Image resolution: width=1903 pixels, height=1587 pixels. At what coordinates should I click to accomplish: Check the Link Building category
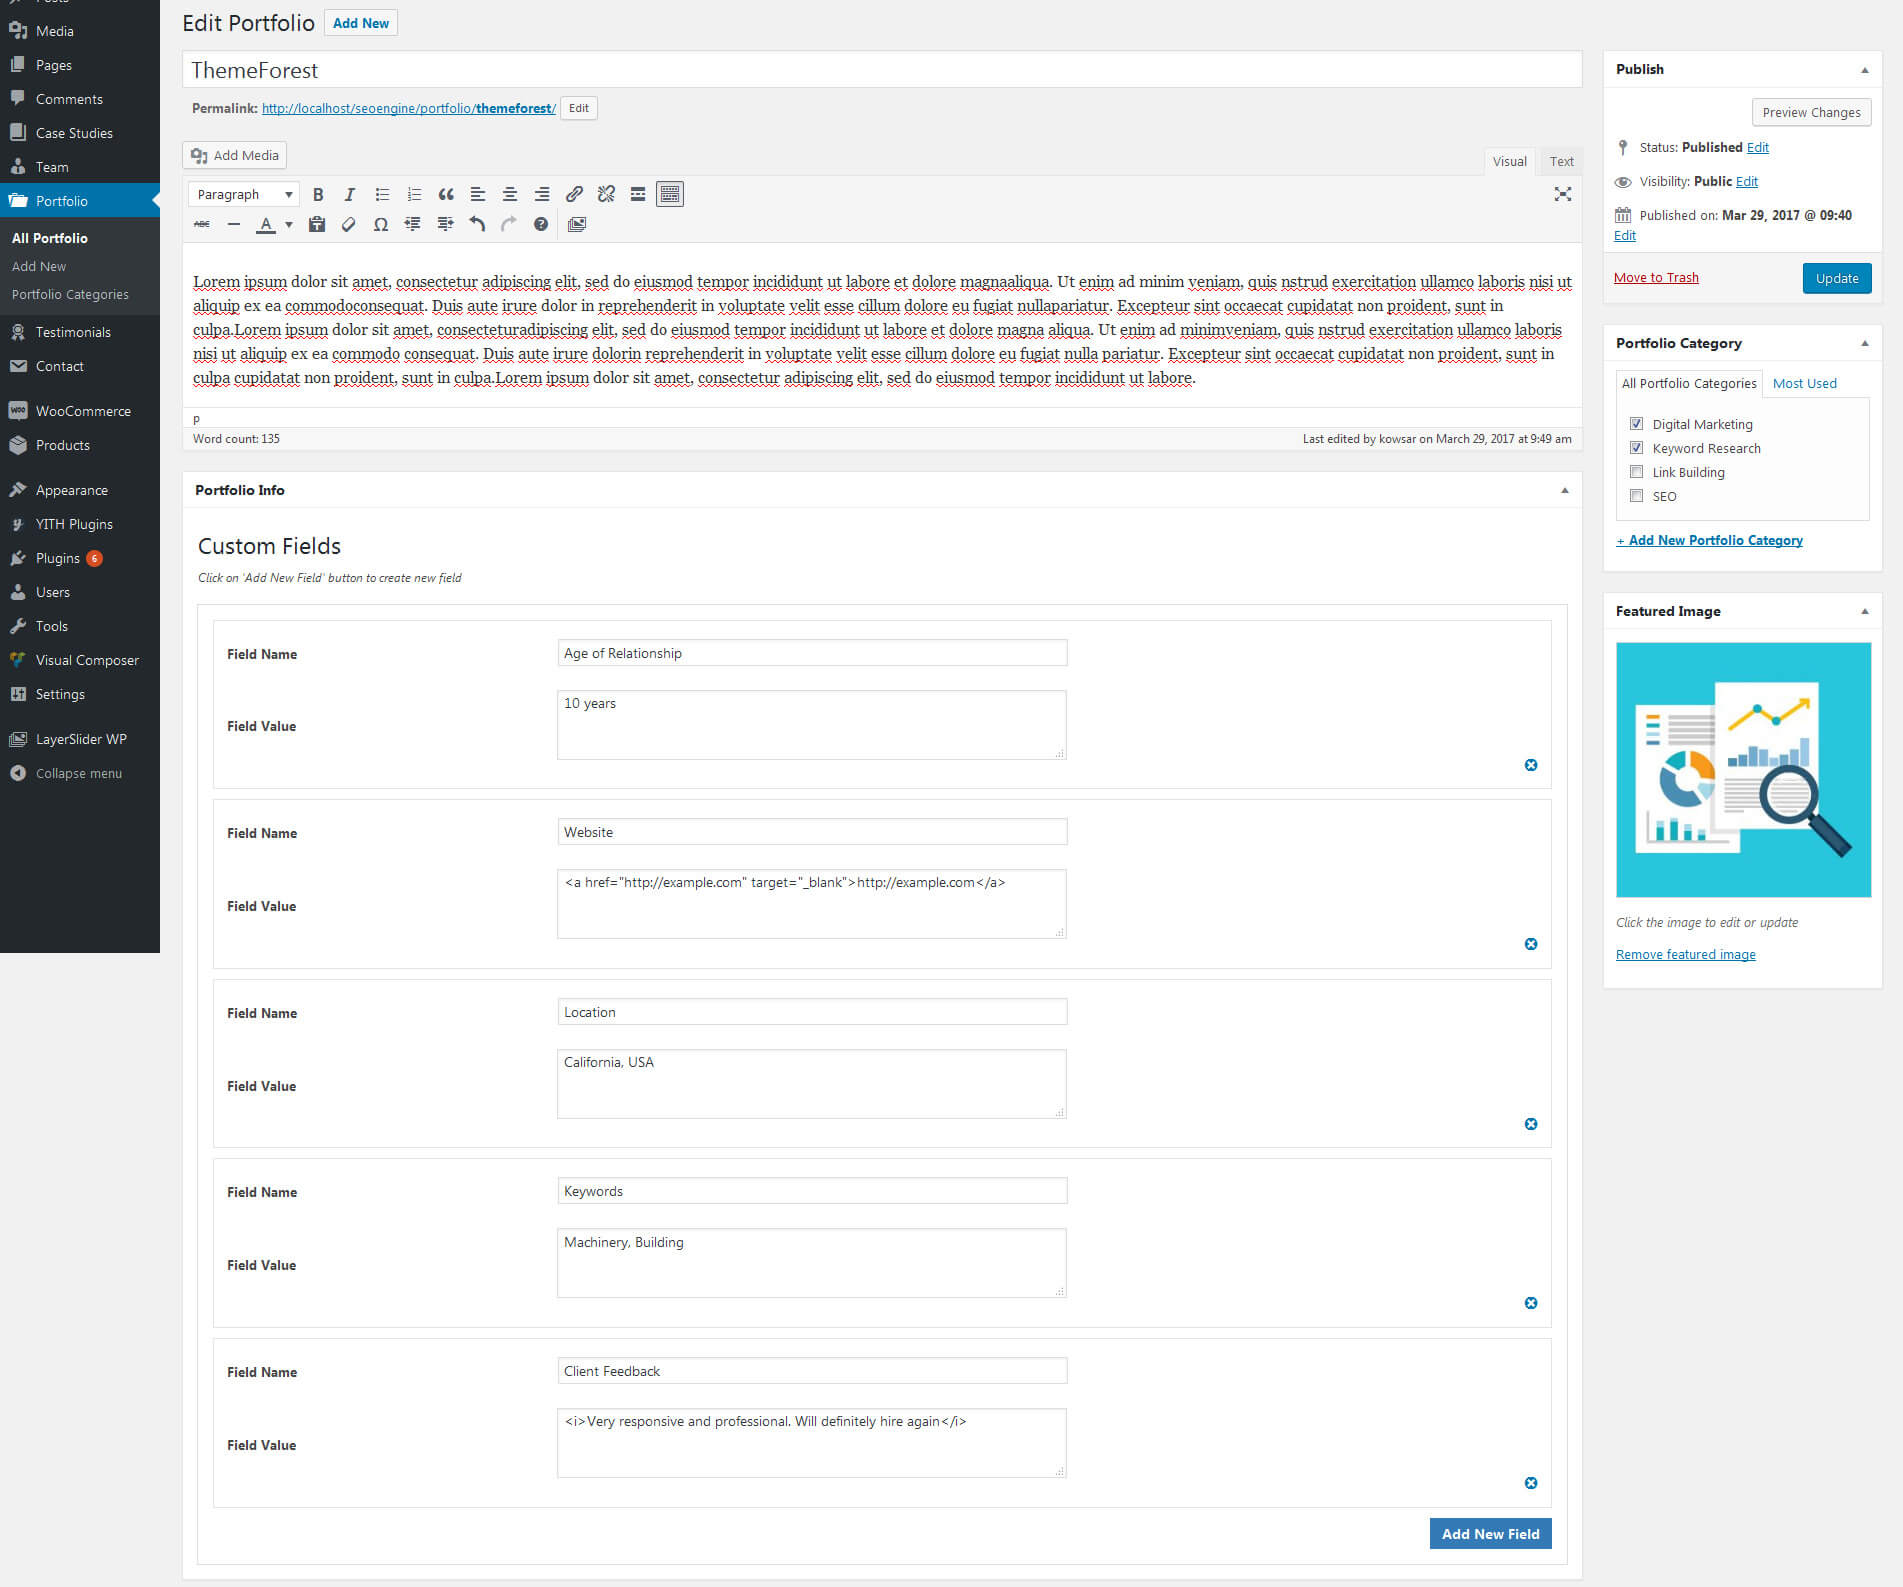pos(1637,472)
